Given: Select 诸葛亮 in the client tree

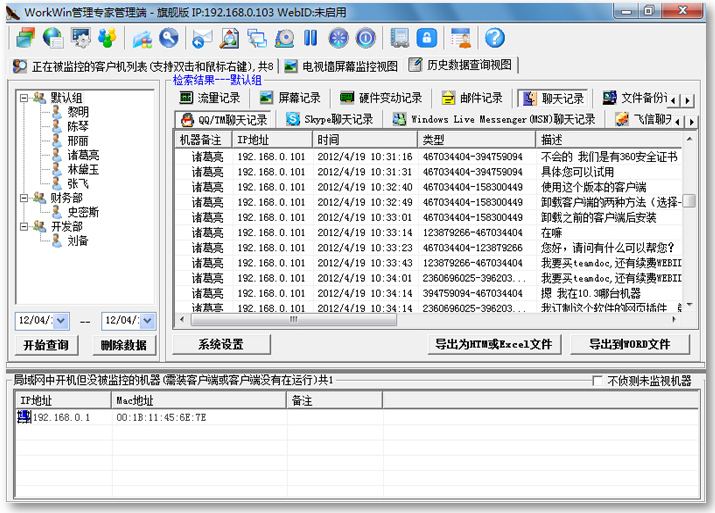Looking at the screenshot, I should [83, 155].
